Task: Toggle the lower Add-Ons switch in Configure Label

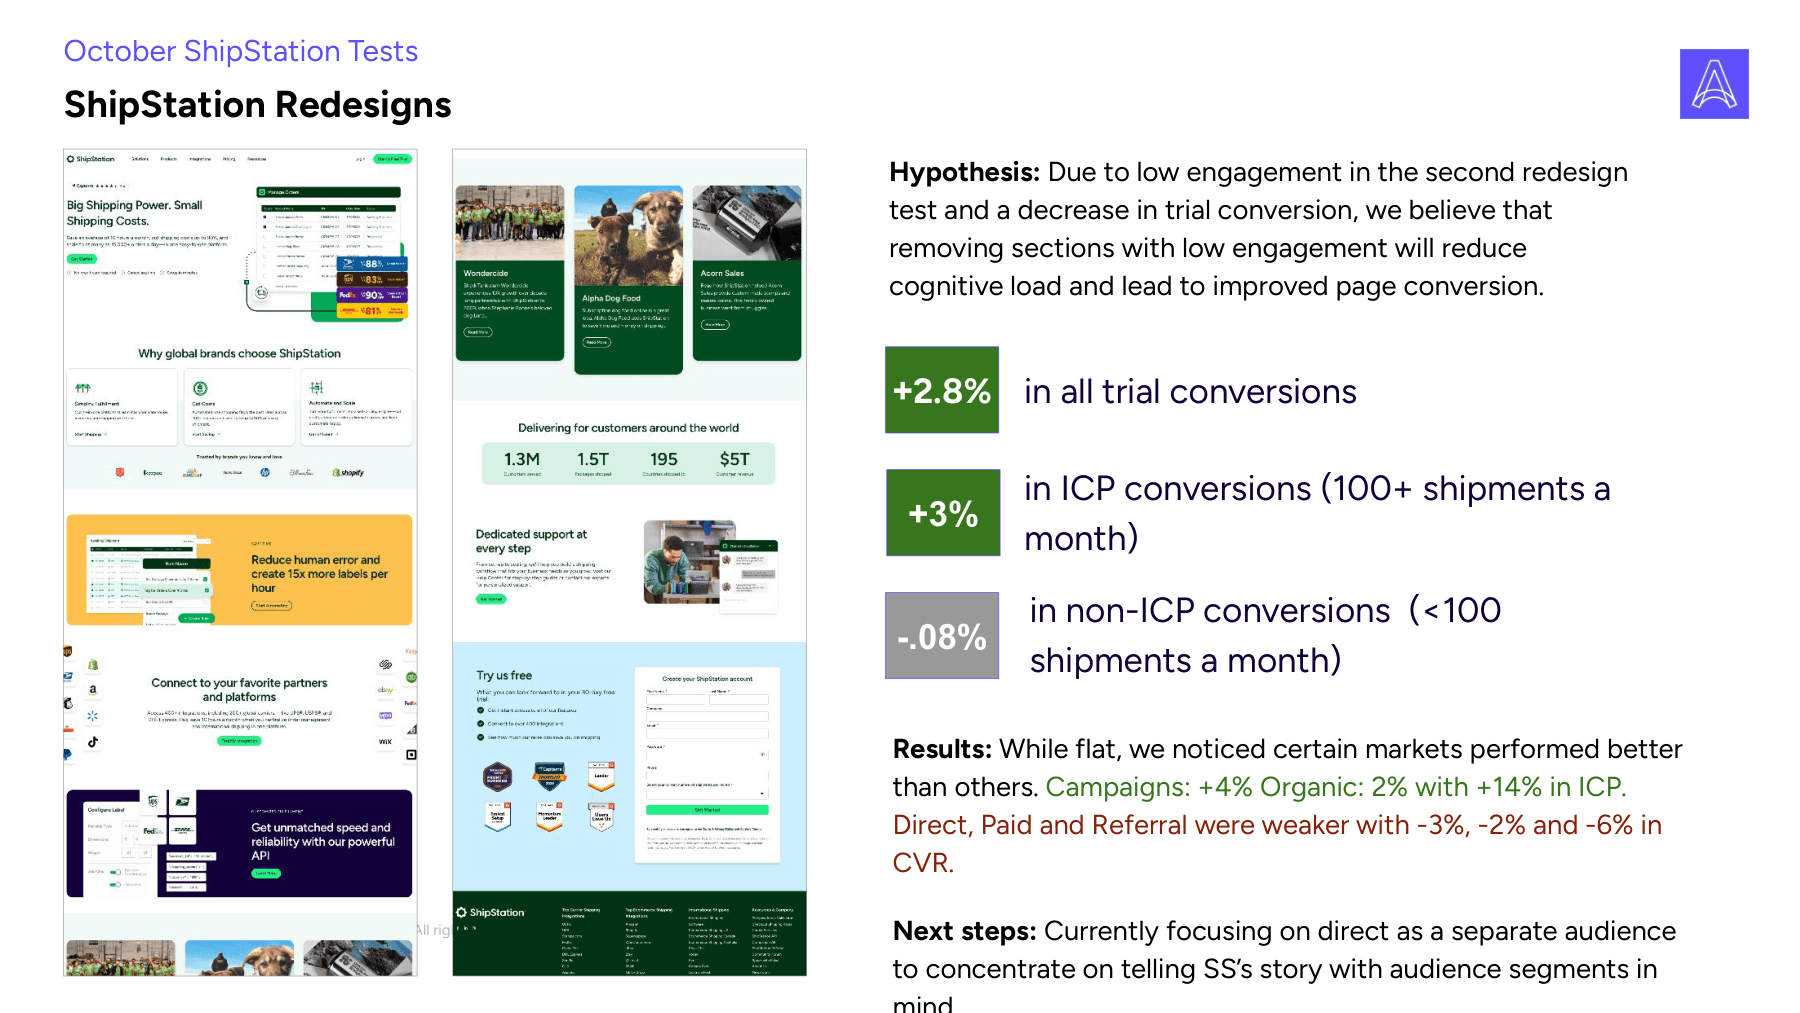Action: coord(115,885)
